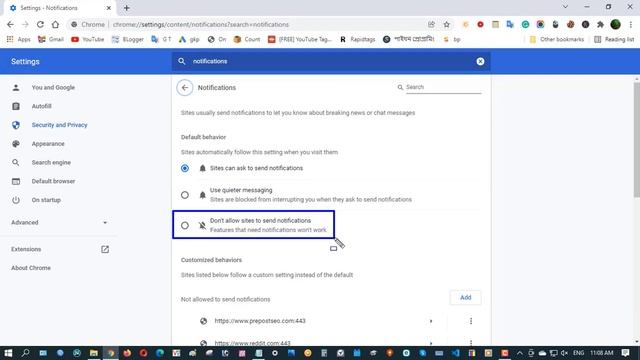Click the ENG language indicator in taskbar
The height and width of the screenshot is (360, 640).
click(578, 353)
